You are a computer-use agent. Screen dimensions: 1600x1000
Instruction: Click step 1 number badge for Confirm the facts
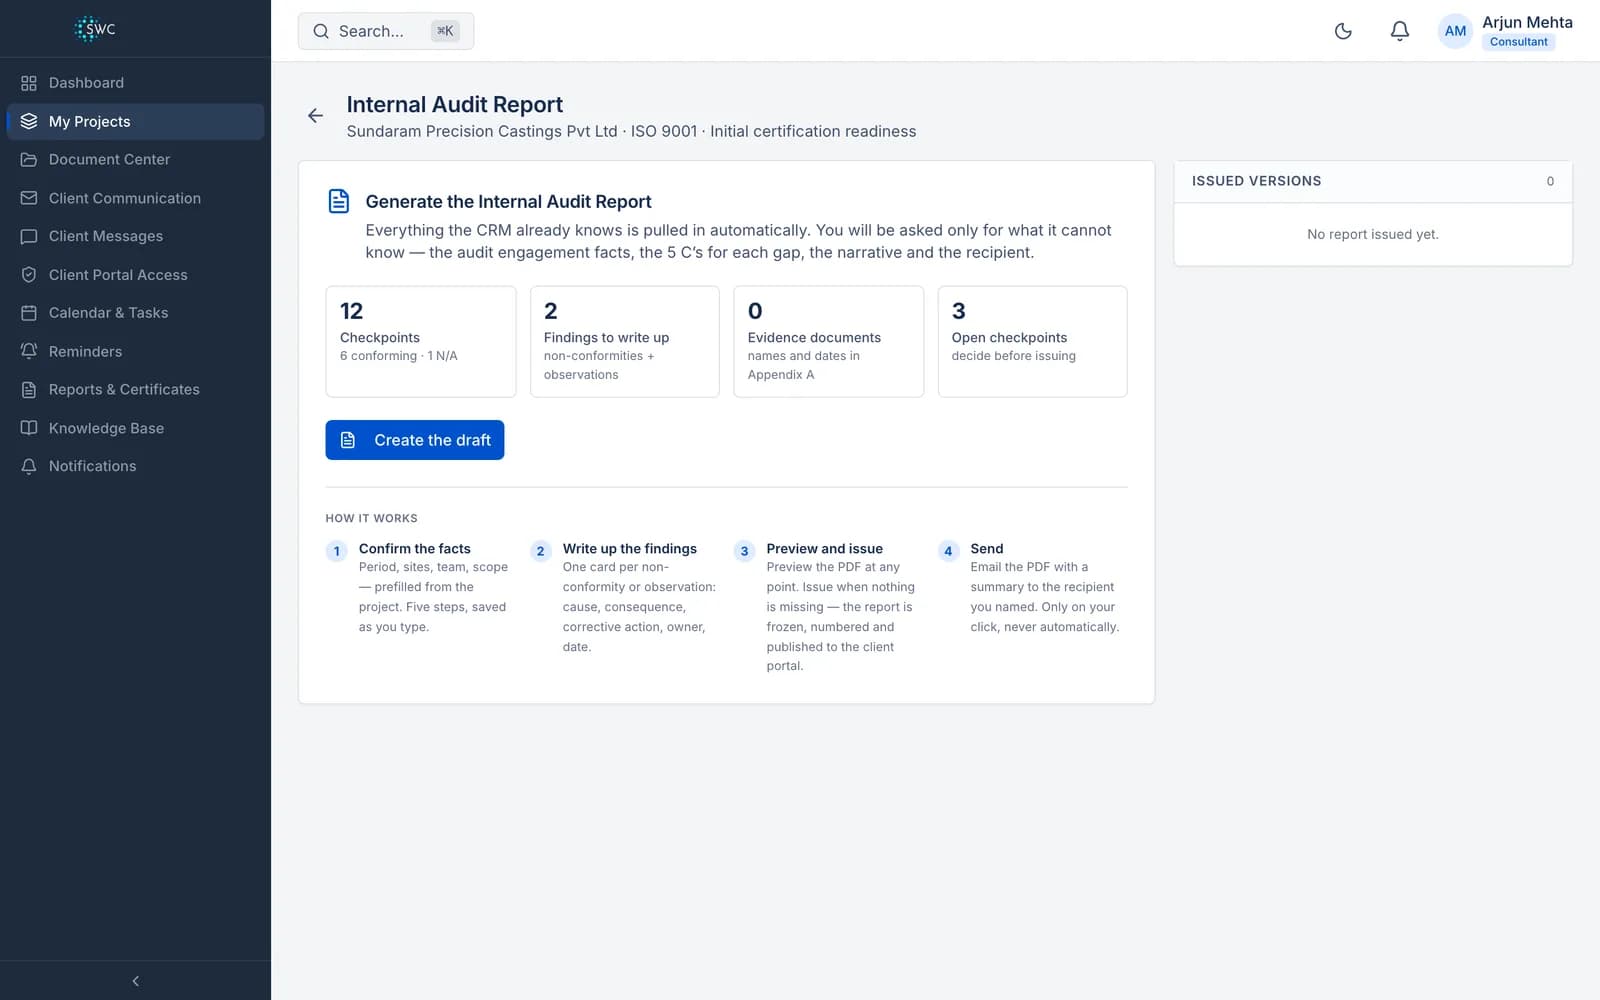(337, 551)
